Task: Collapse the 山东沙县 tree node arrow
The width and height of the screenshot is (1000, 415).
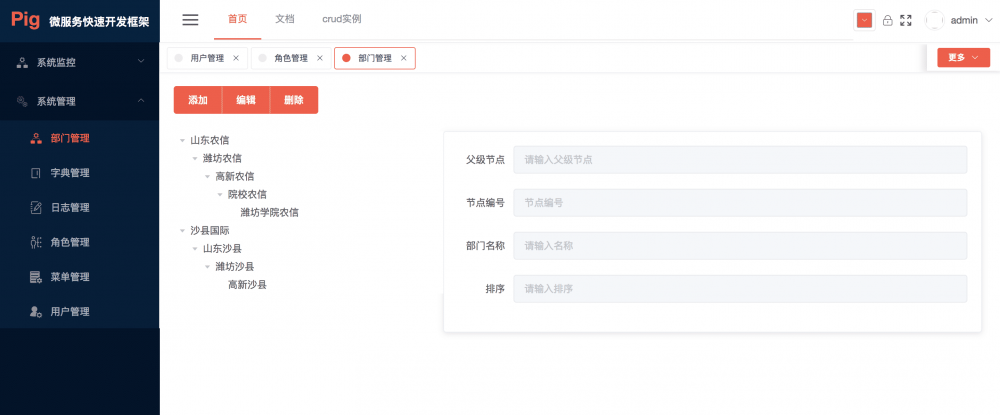Action: (195, 249)
